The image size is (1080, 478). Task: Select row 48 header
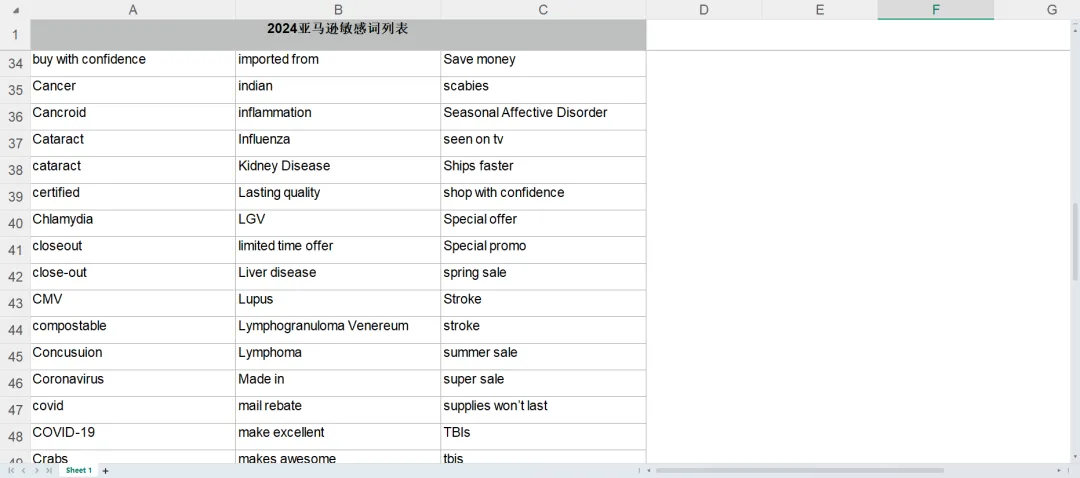pos(15,437)
